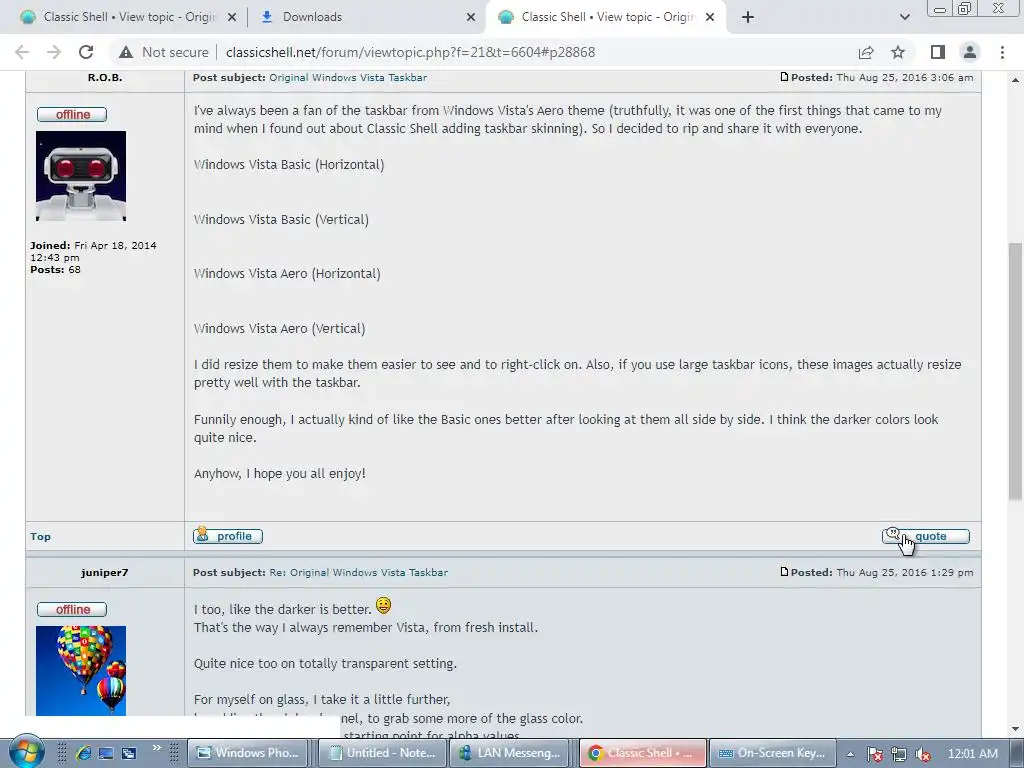Click 'Windows Vista Aero (Horizontal)' text
The image size is (1024, 768).
[287, 274]
